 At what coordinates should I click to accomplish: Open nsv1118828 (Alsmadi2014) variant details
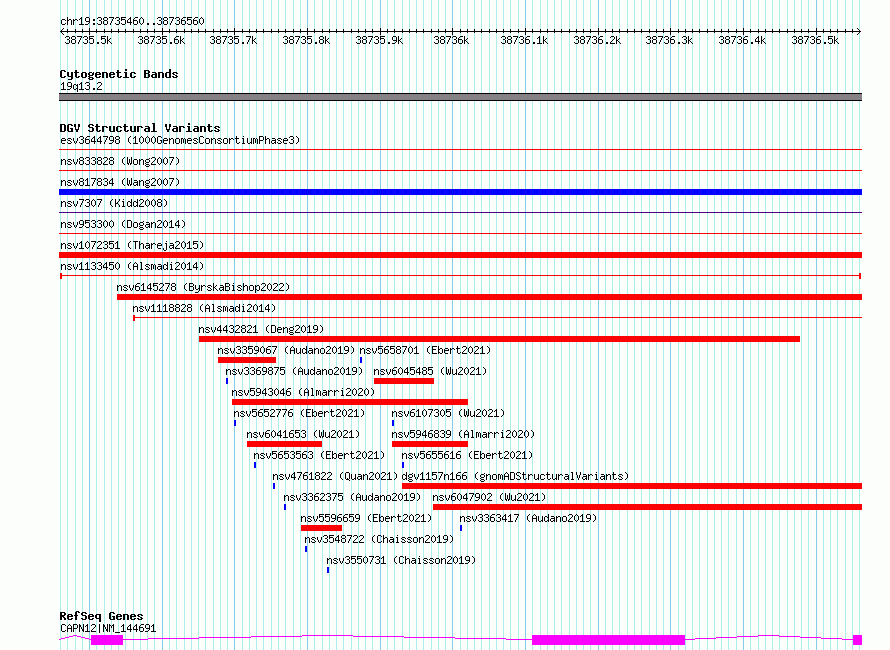pyautogui.click(x=204, y=308)
